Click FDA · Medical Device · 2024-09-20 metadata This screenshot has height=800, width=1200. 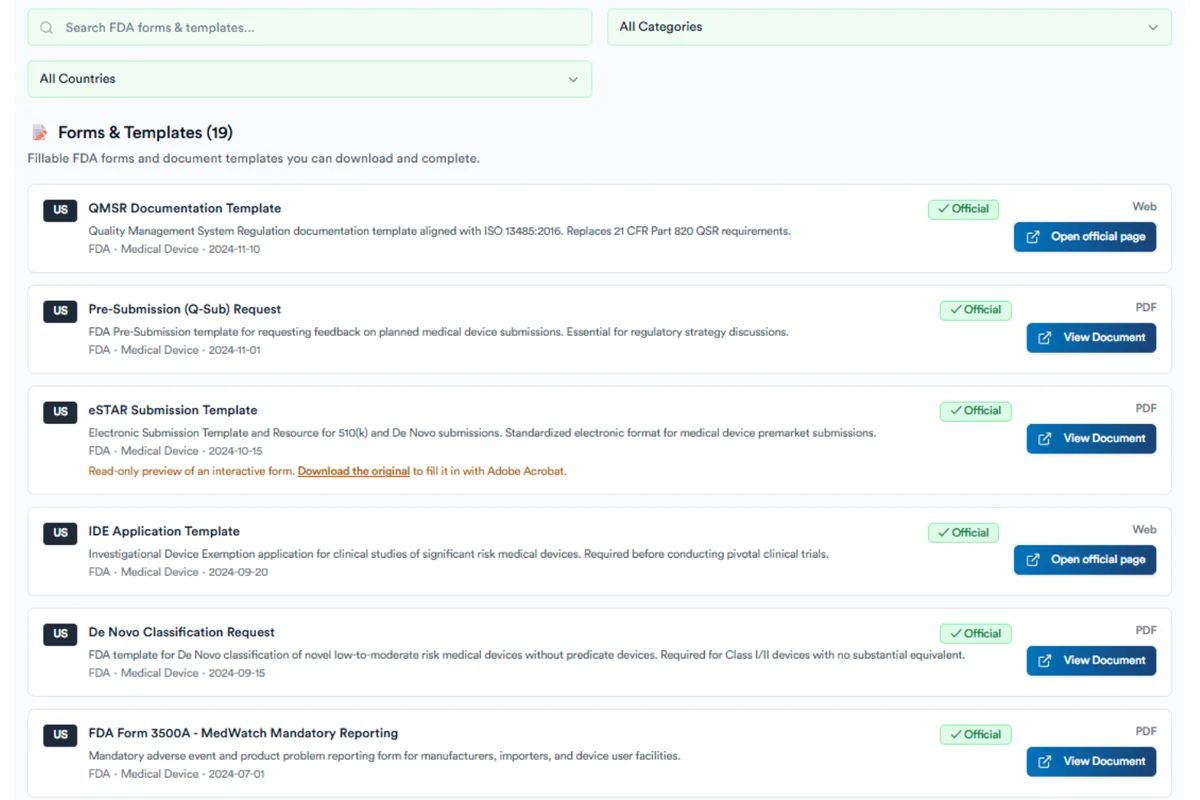click(178, 573)
